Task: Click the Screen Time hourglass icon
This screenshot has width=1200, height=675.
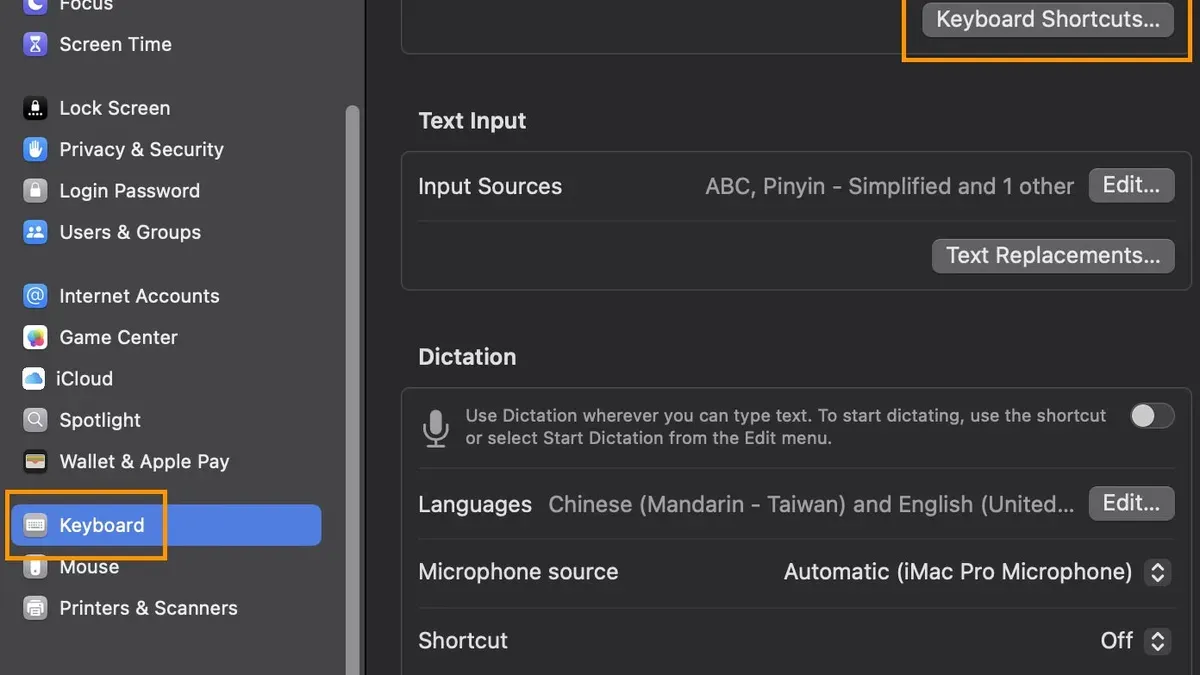Action: coord(36,44)
